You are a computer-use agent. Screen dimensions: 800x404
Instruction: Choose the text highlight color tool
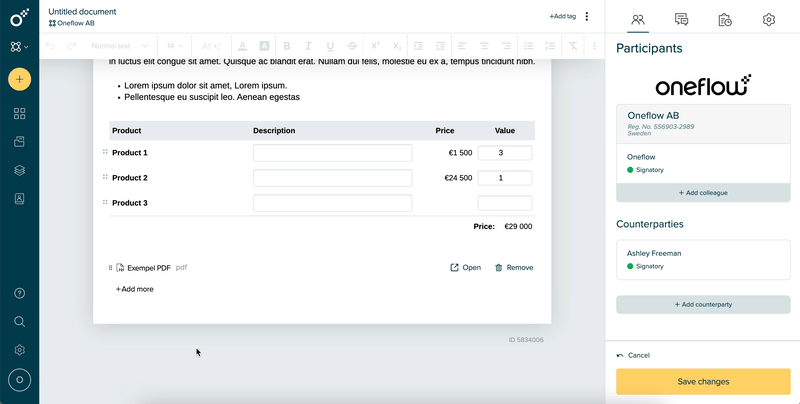click(x=264, y=46)
